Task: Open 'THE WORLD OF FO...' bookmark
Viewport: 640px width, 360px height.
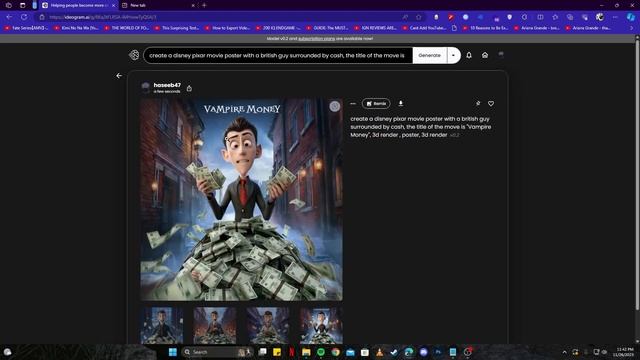Action: click(x=127, y=28)
